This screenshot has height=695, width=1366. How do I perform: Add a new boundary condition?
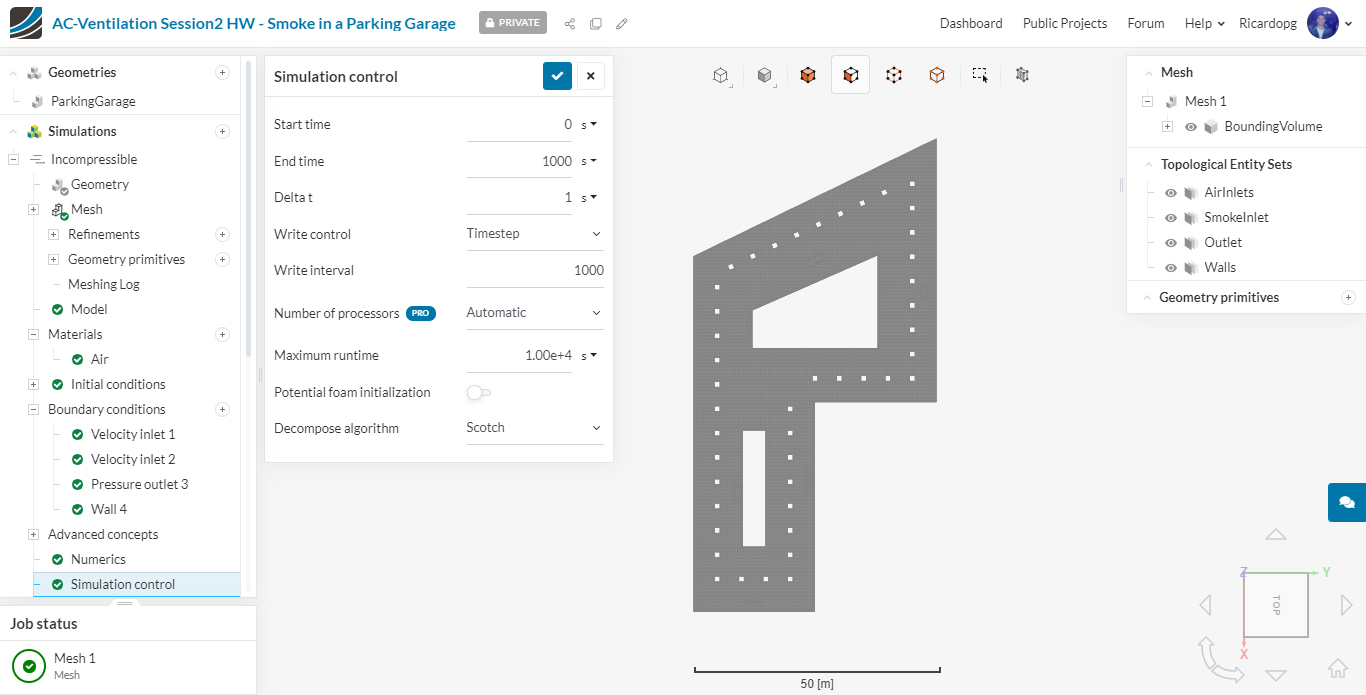tap(222, 409)
